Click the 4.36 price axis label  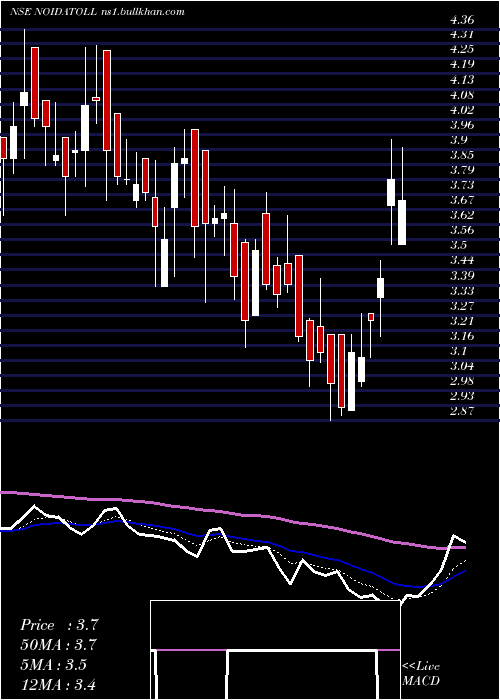tap(462, 20)
